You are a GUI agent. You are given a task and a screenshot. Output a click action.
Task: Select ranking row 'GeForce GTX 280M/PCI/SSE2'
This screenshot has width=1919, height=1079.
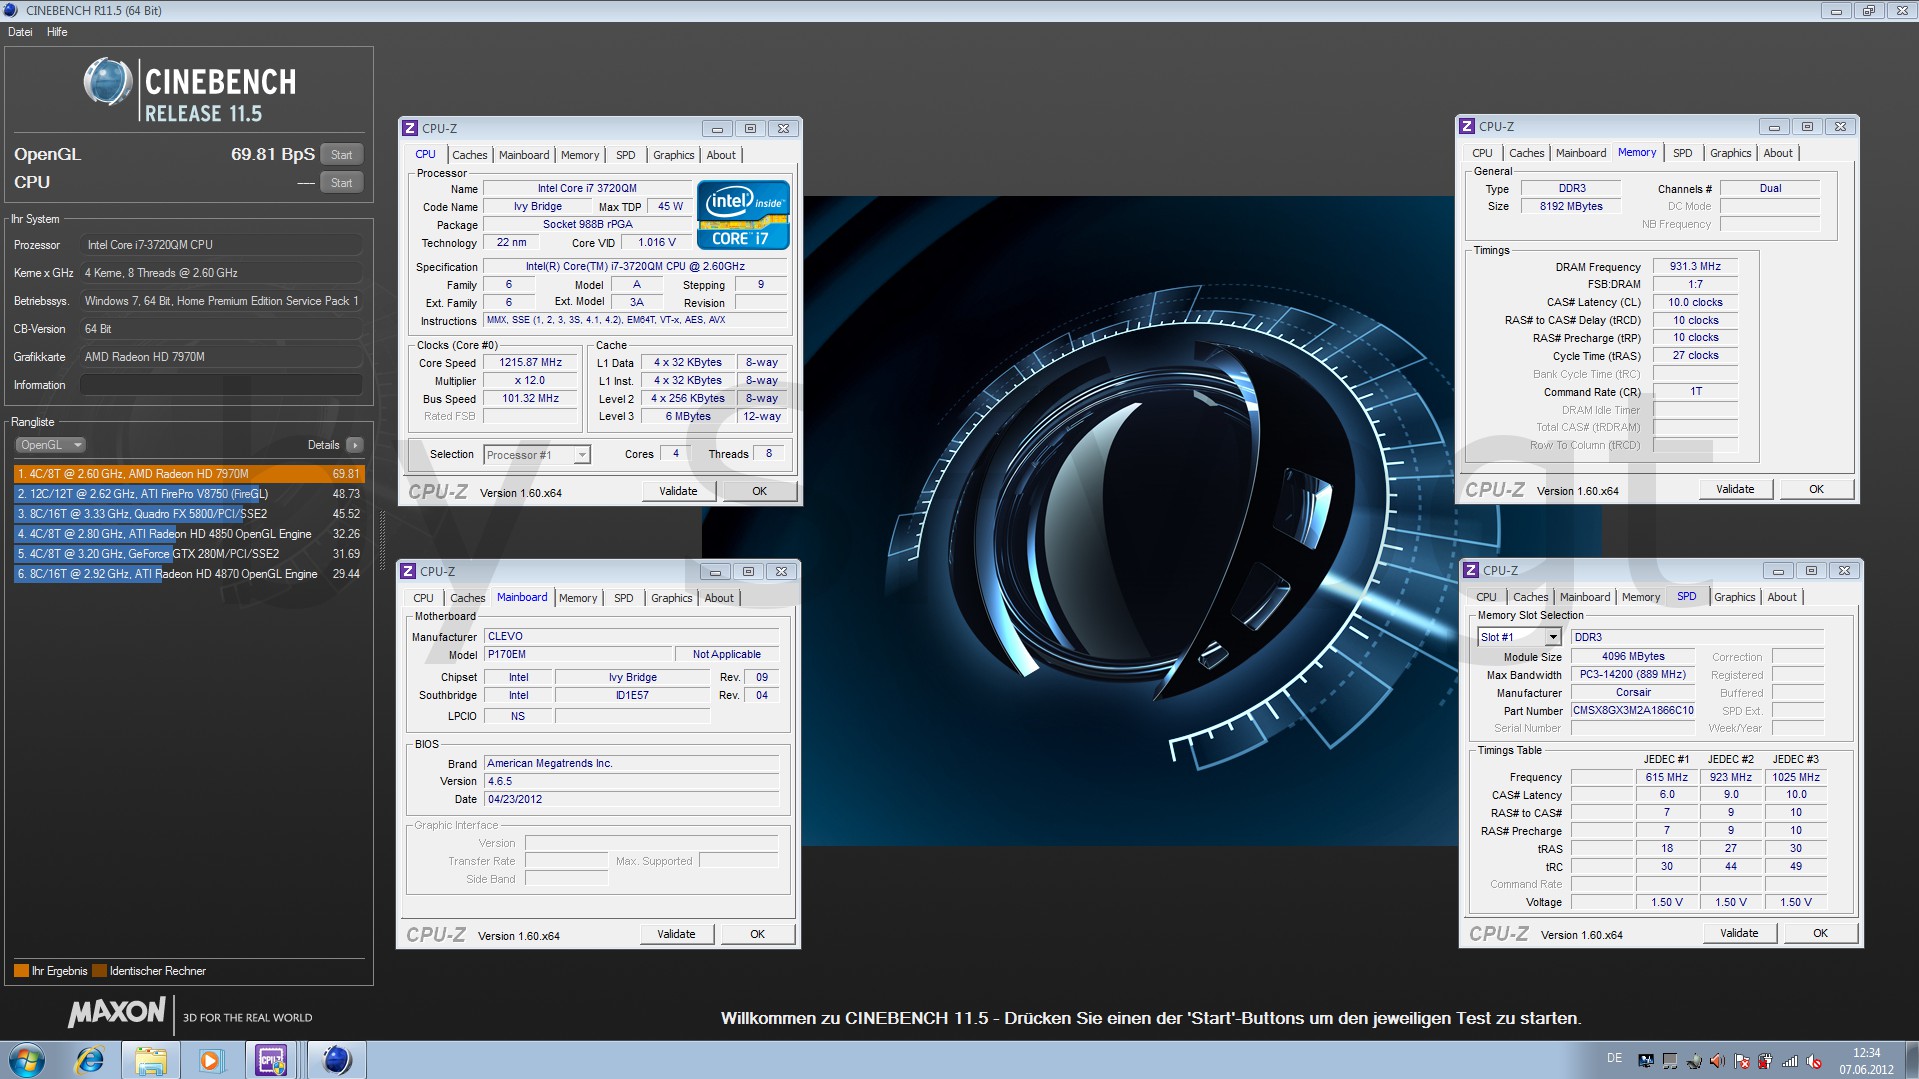(x=189, y=554)
